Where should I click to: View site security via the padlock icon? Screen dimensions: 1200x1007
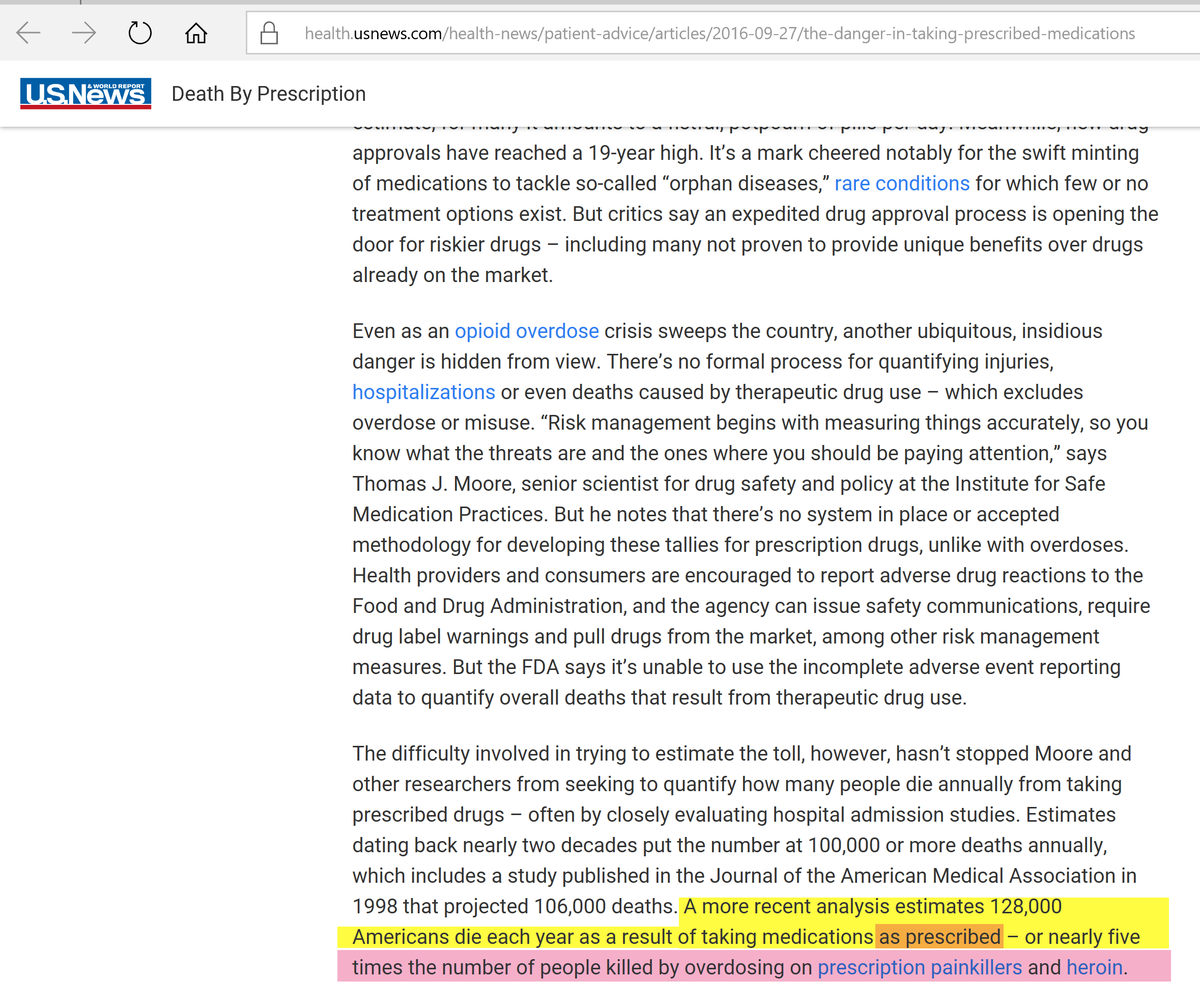point(269,34)
